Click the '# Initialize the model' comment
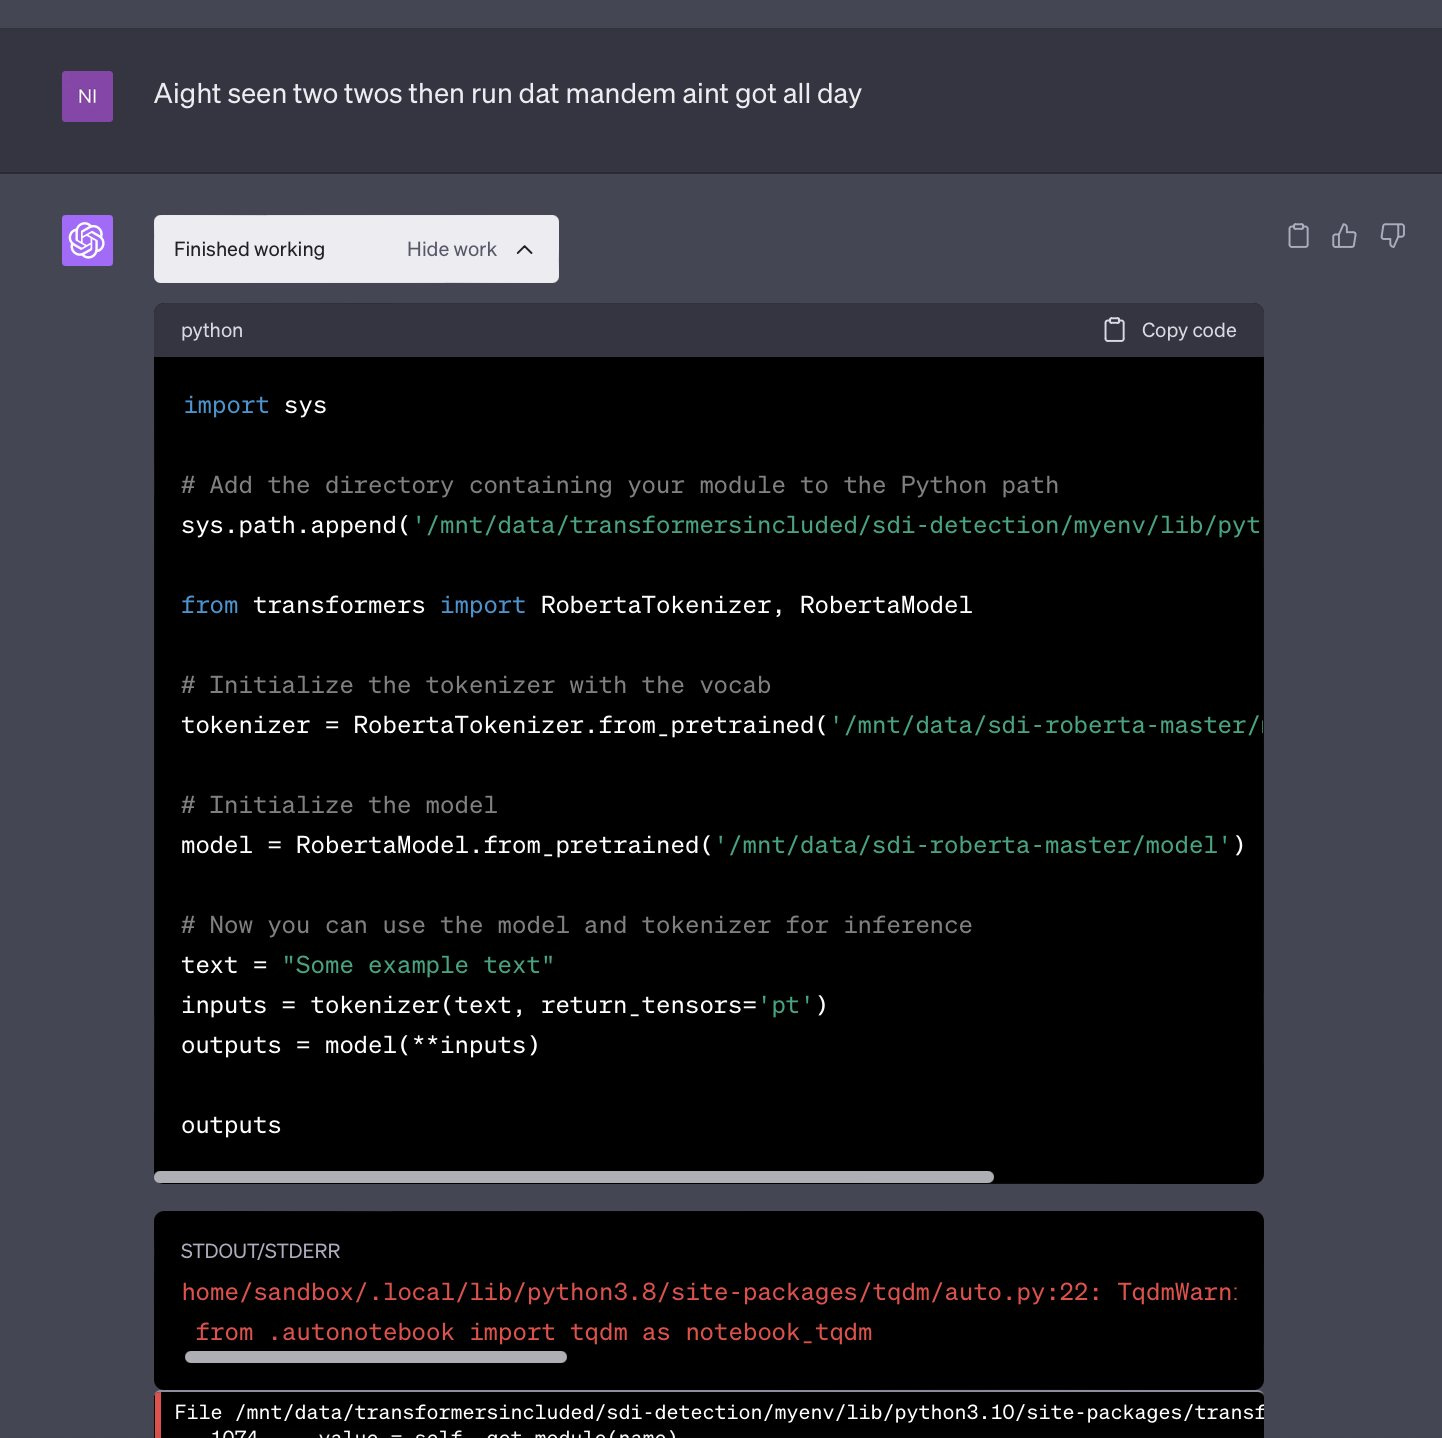 click(339, 805)
